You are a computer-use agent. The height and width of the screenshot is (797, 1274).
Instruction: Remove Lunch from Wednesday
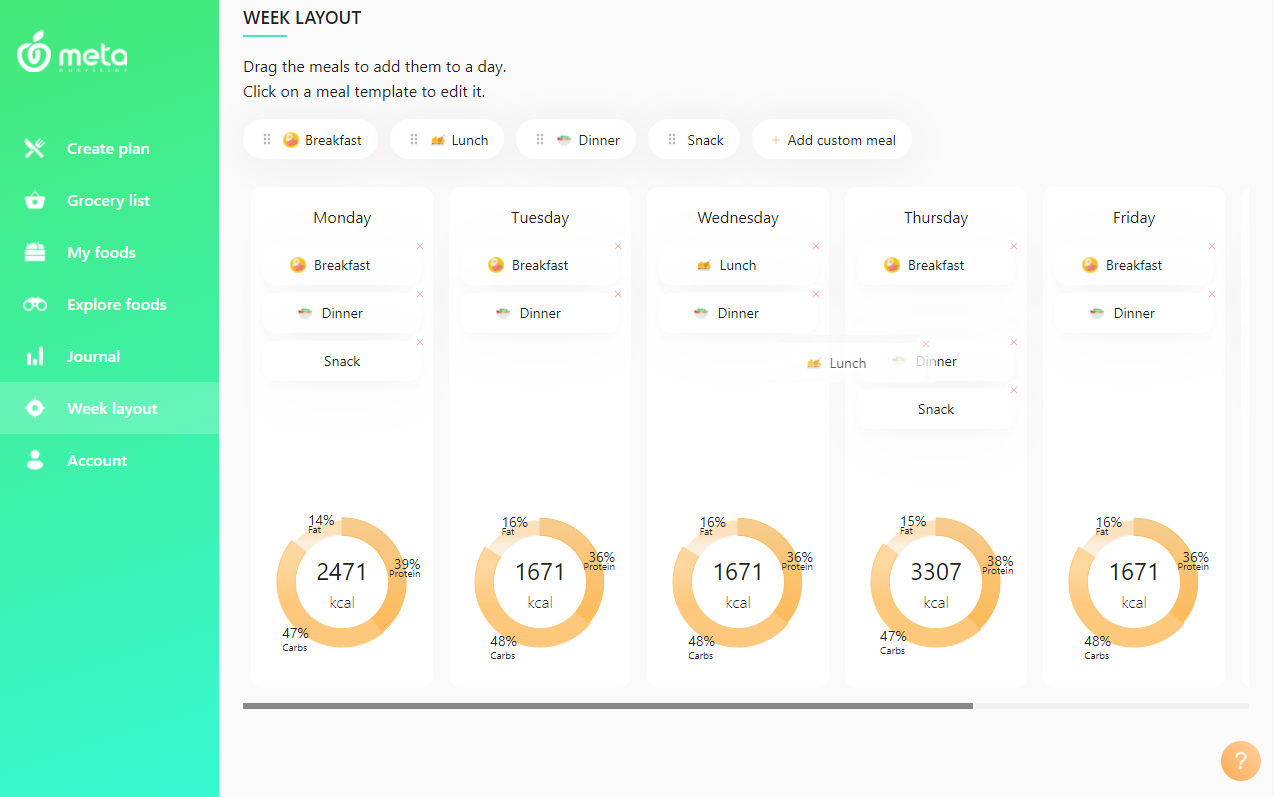tap(816, 246)
